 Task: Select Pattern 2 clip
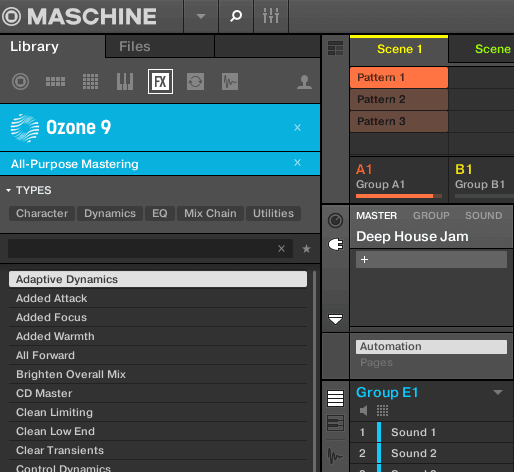point(399,99)
